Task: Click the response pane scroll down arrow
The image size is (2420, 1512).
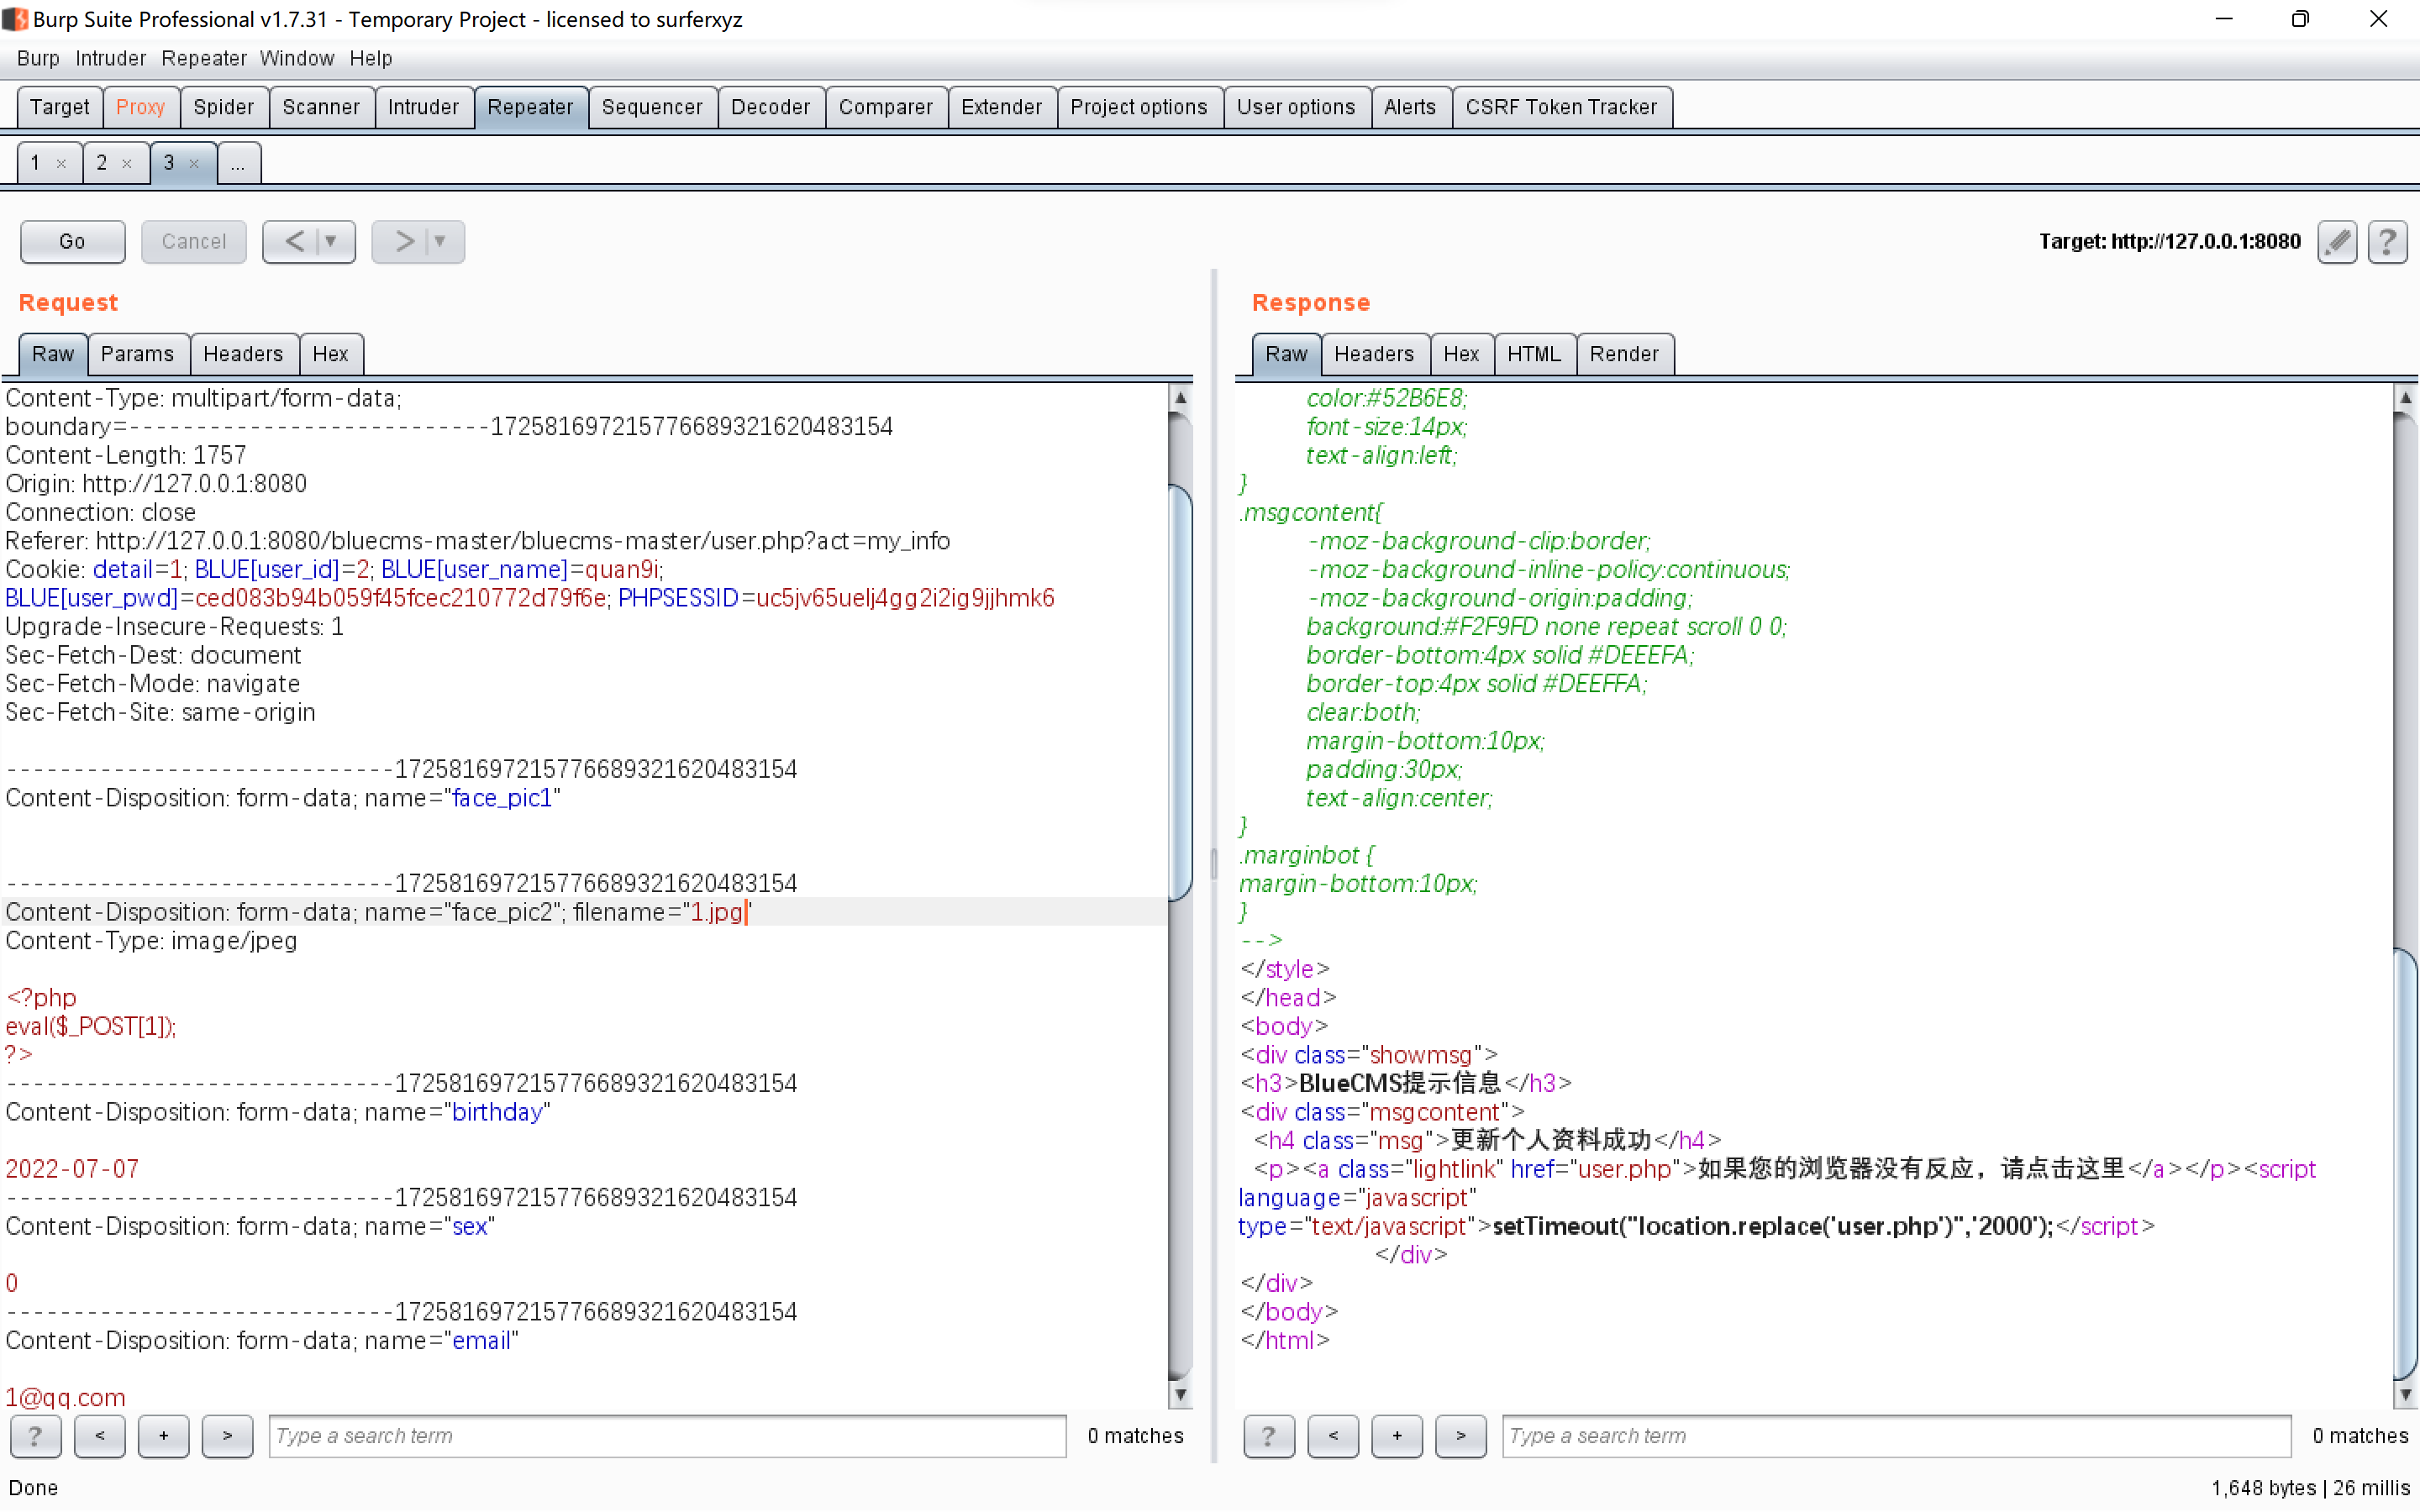Action: pos(2405,1394)
